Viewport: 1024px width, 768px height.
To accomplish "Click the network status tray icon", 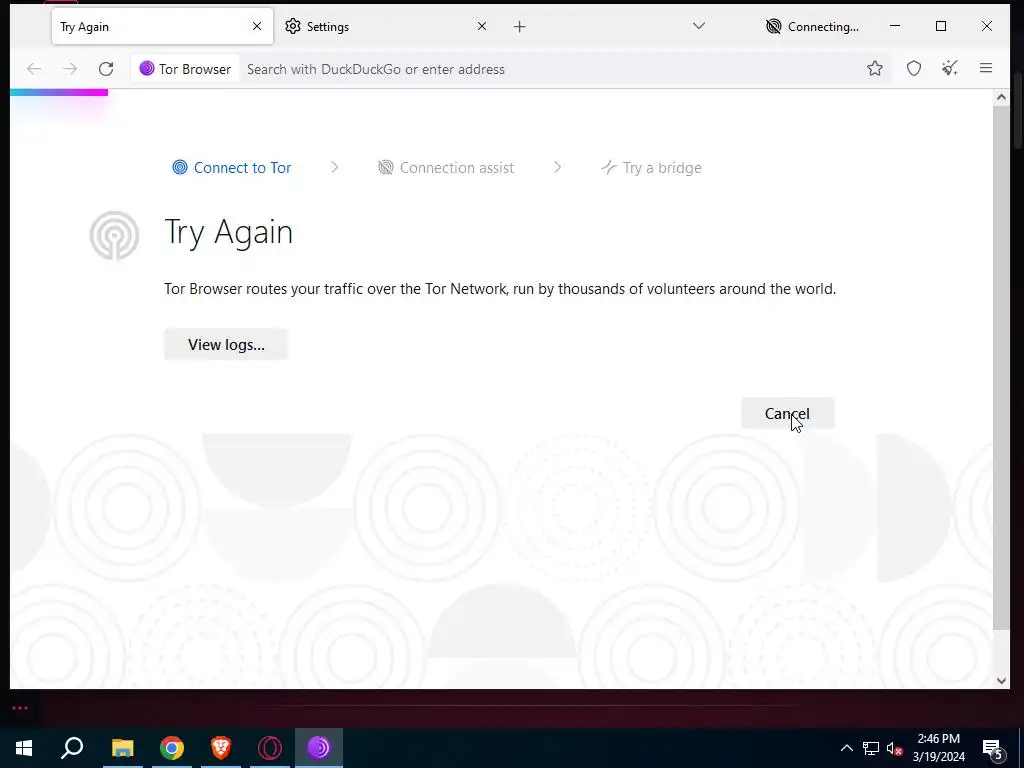I will click(x=871, y=748).
